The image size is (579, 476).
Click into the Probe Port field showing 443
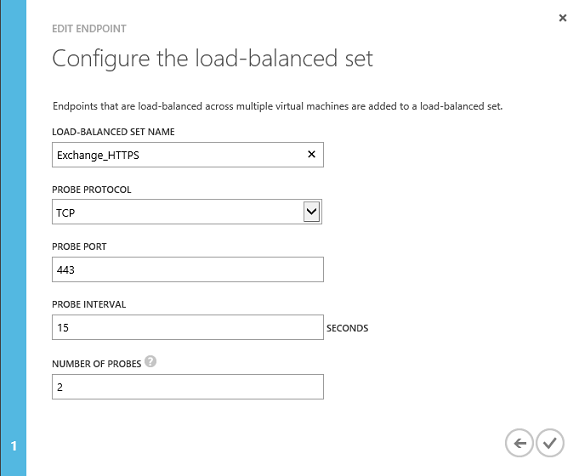click(x=188, y=270)
